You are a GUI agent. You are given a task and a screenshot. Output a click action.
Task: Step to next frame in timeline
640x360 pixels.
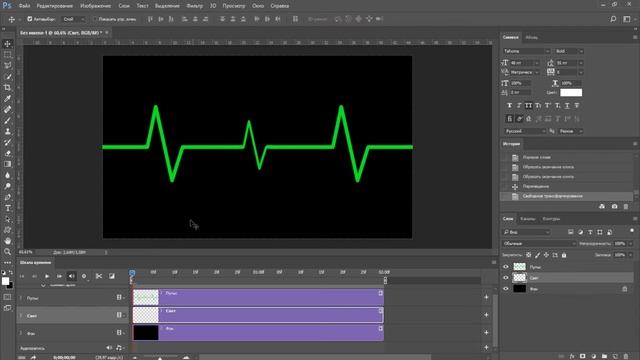coord(59,276)
